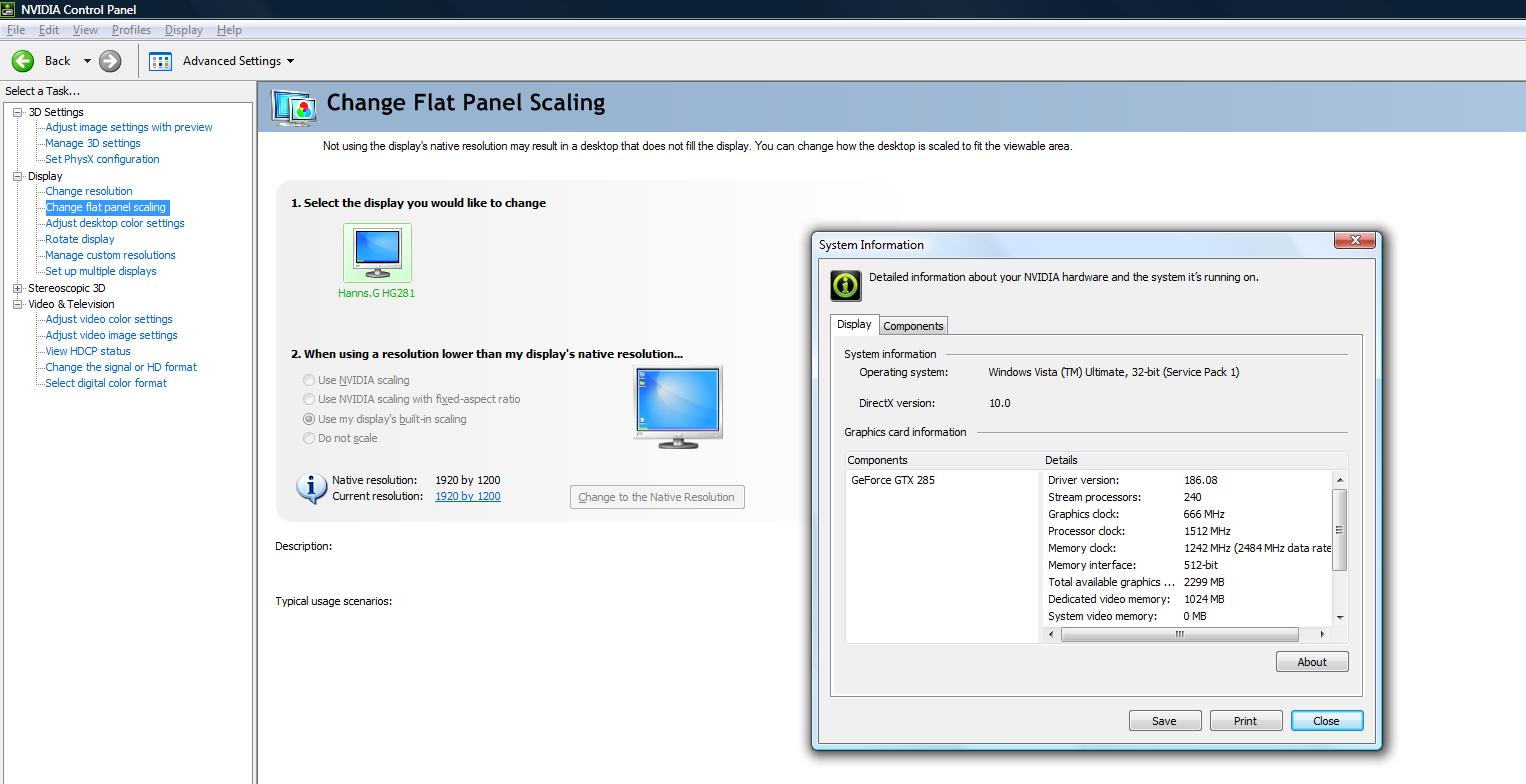
Task: Open the View menu
Action: coord(85,30)
